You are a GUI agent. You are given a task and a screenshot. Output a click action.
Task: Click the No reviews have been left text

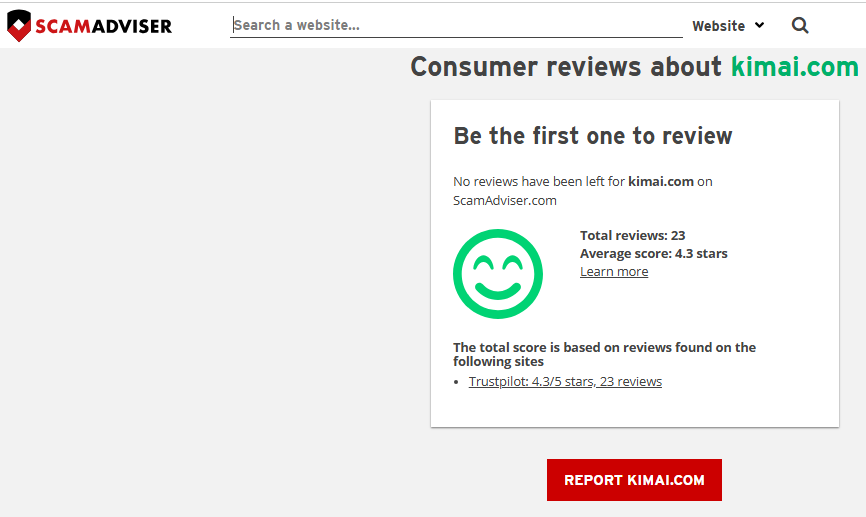click(x=583, y=191)
